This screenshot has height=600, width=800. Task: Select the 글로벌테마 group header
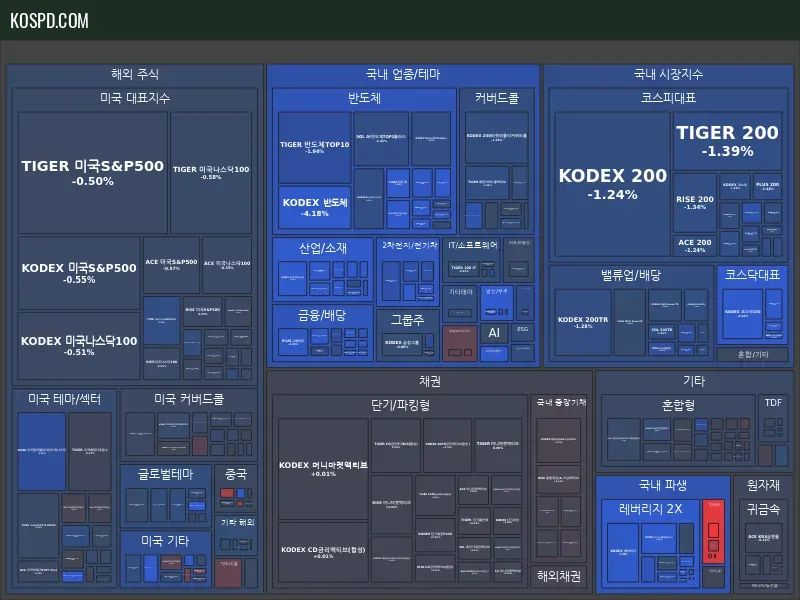point(165,474)
